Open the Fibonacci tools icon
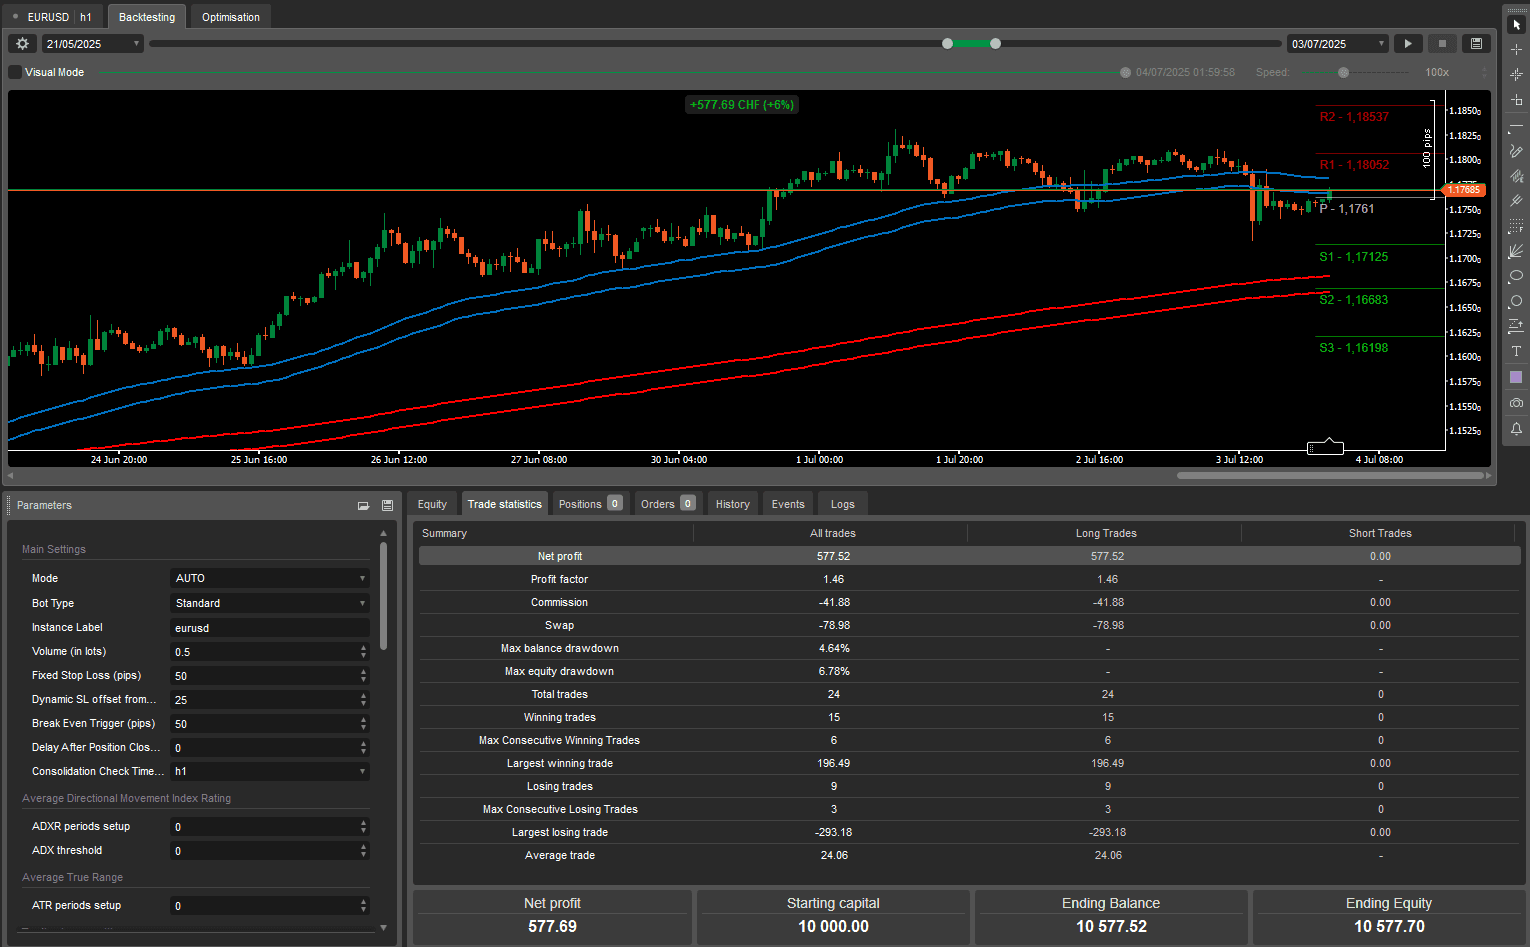Screen dimensions: 1530x947 [x=1516, y=226]
